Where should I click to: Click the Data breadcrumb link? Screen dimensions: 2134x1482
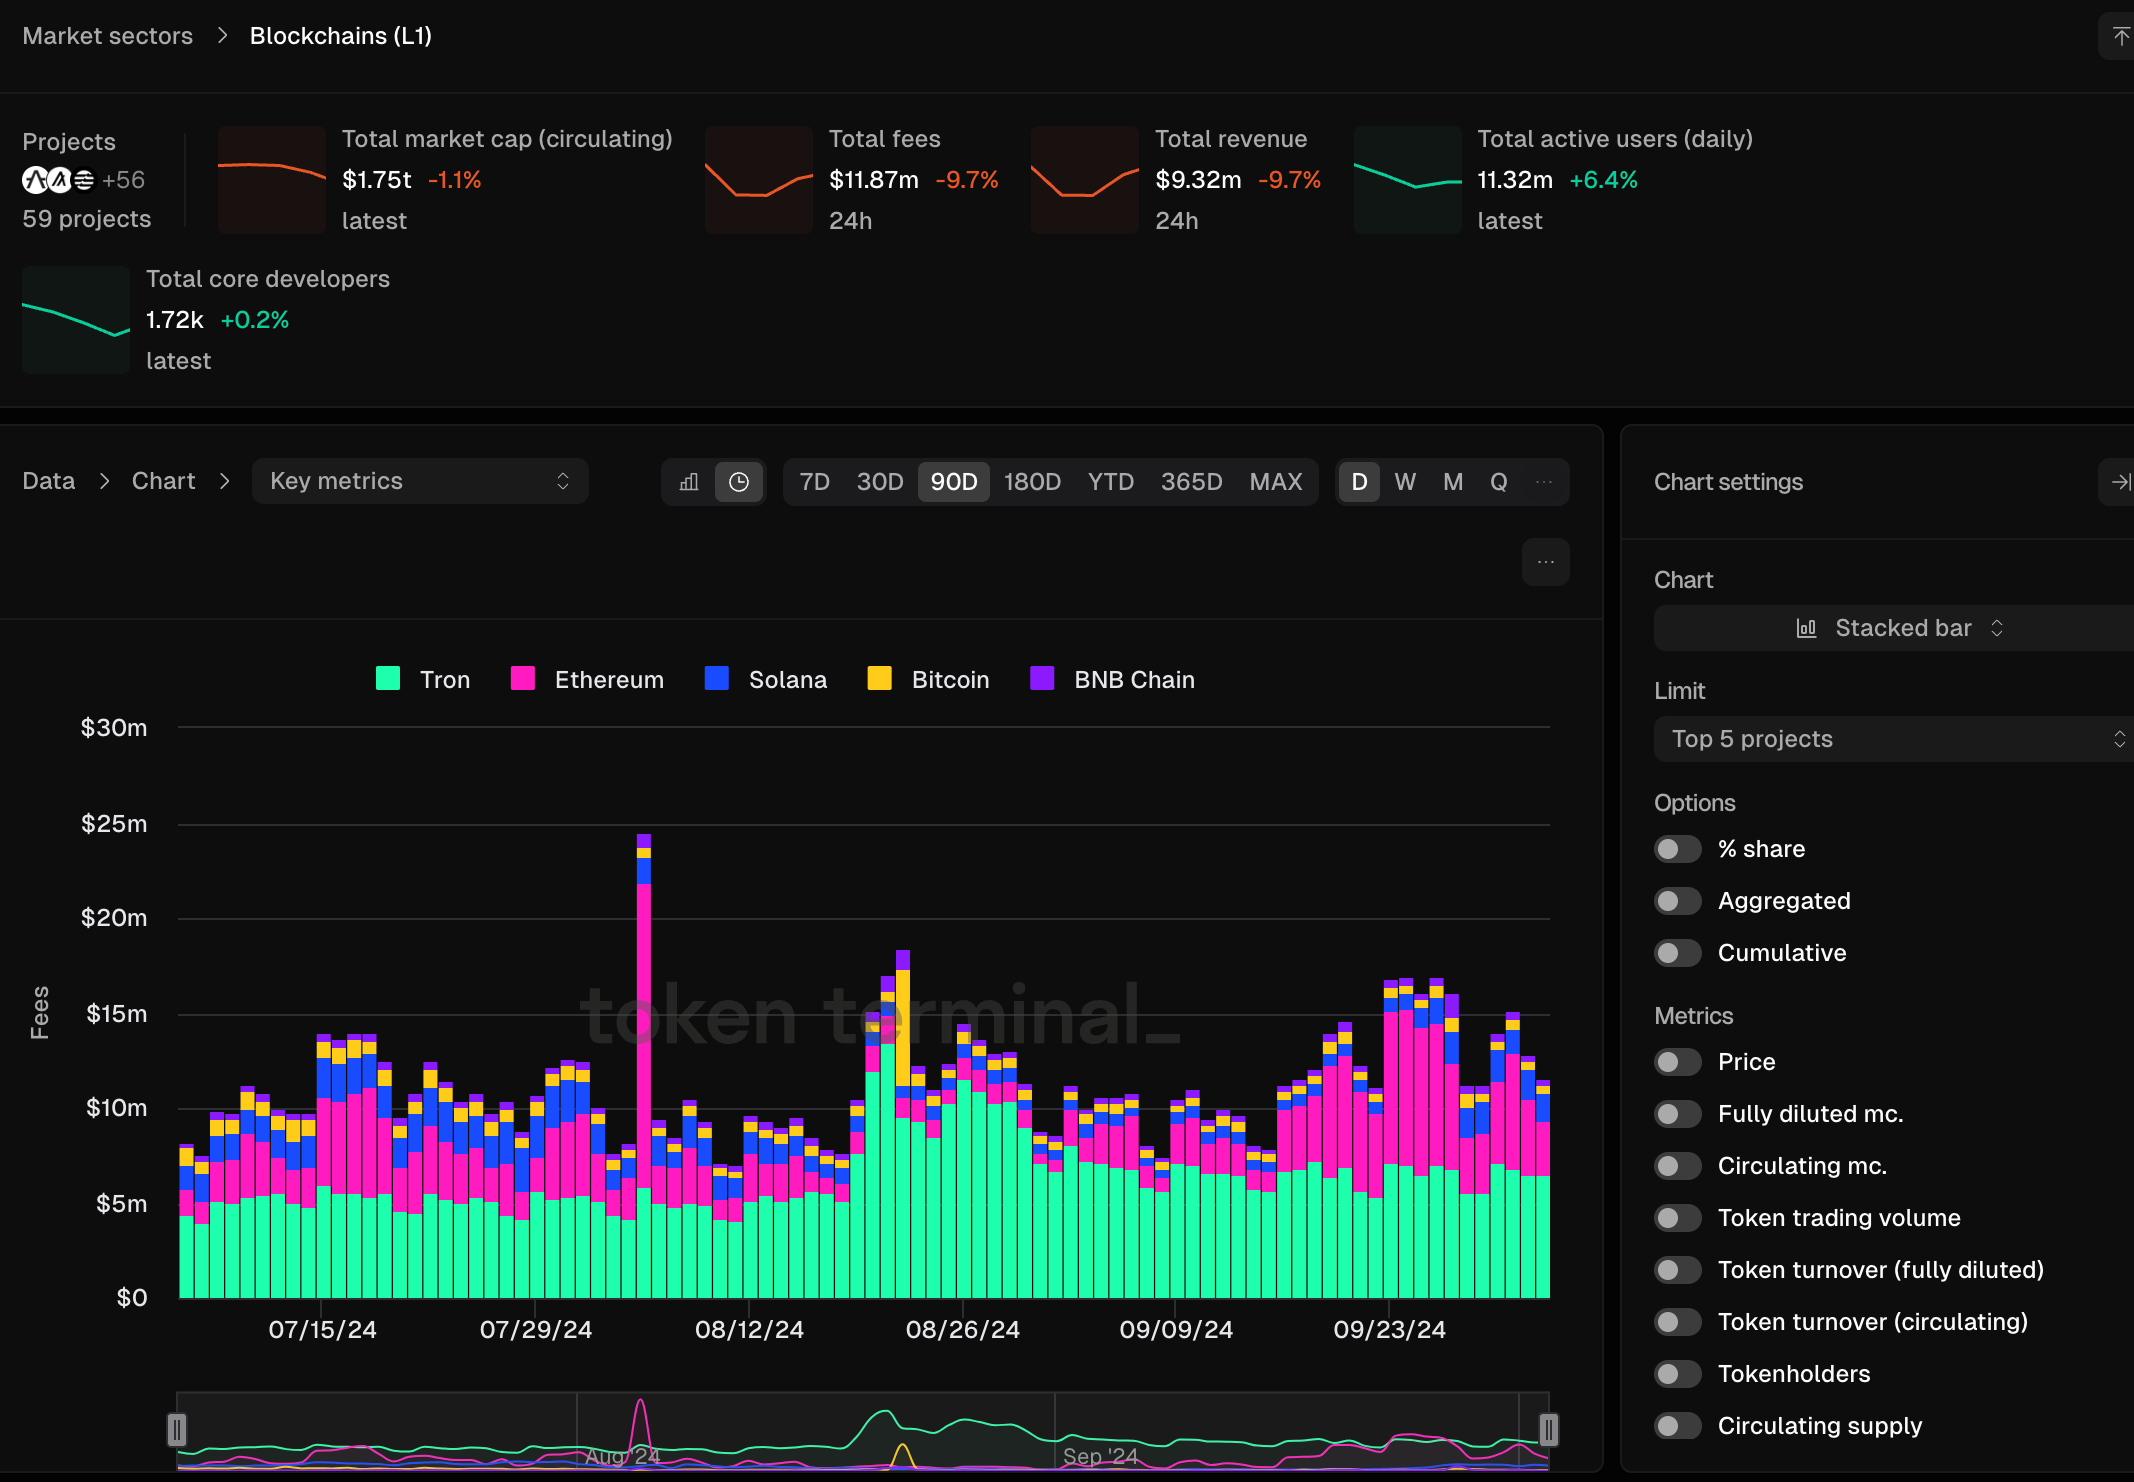49,481
